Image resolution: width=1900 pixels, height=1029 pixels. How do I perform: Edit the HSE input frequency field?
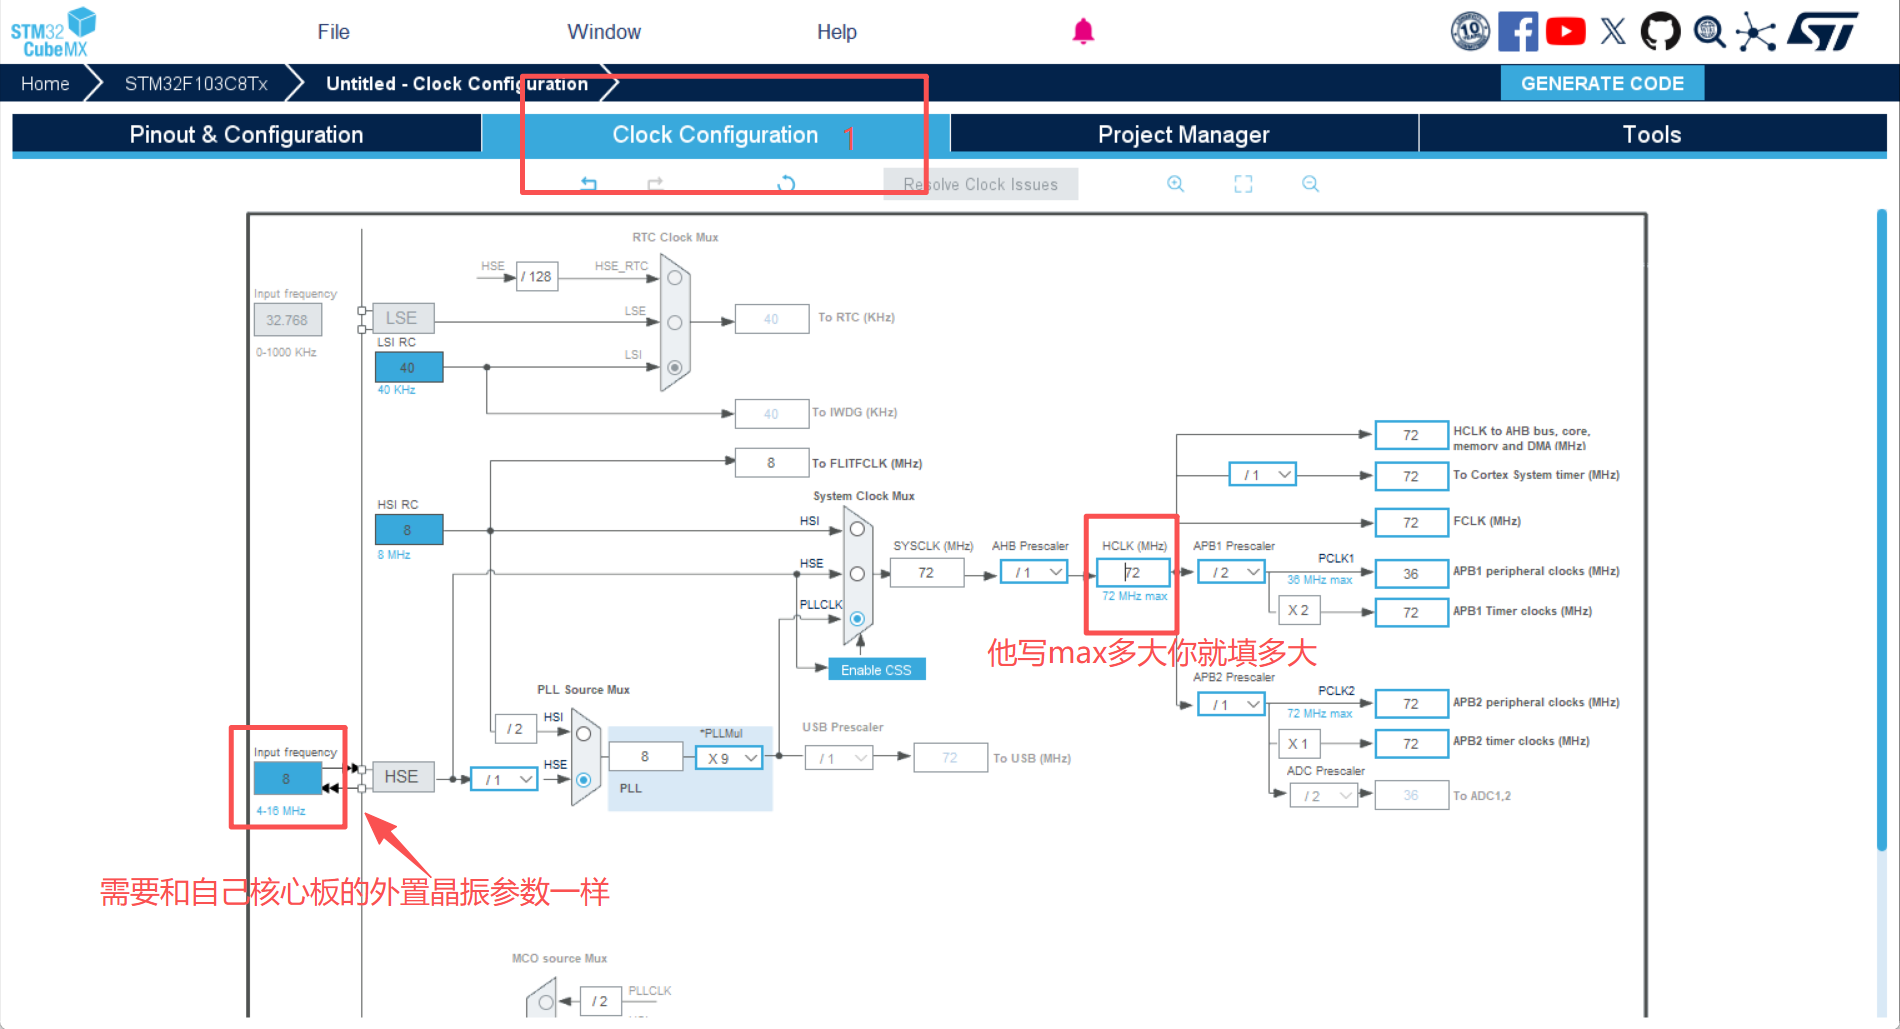click(288, 778)
